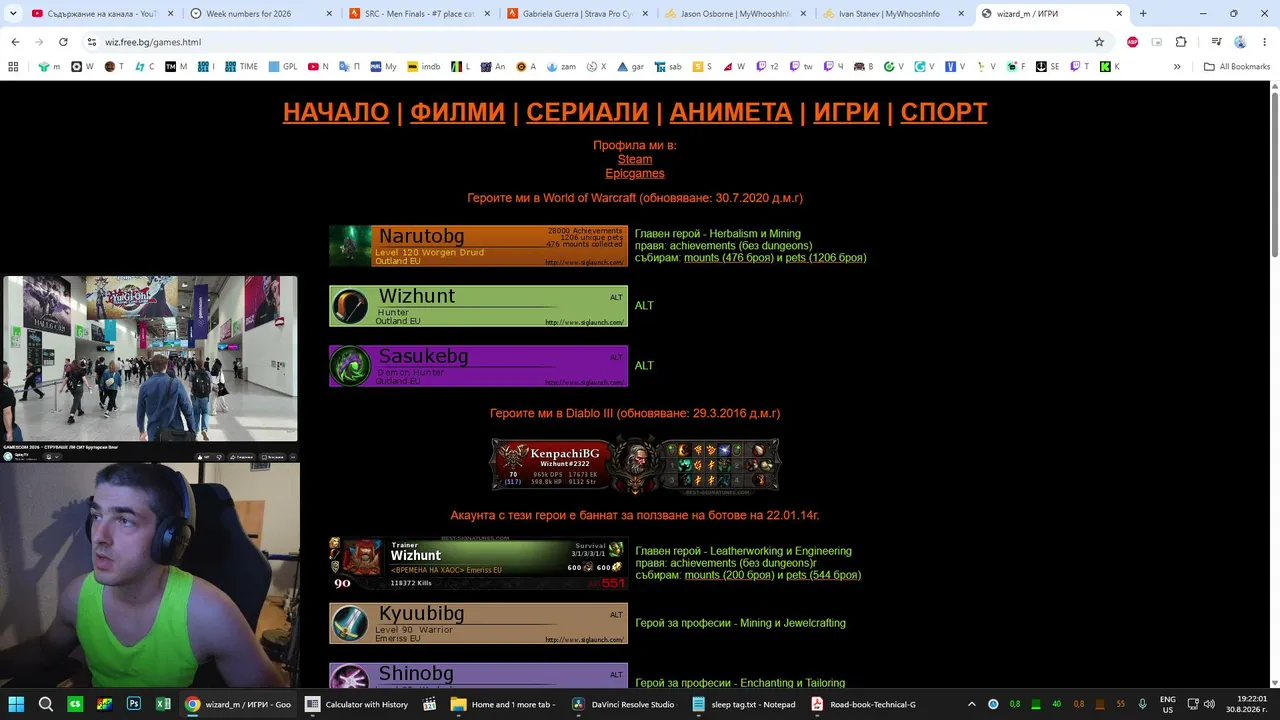The height and width of the screenshot is (720, 1280).
Task: Open the Steam profile link
Action: tap(635, 159)
